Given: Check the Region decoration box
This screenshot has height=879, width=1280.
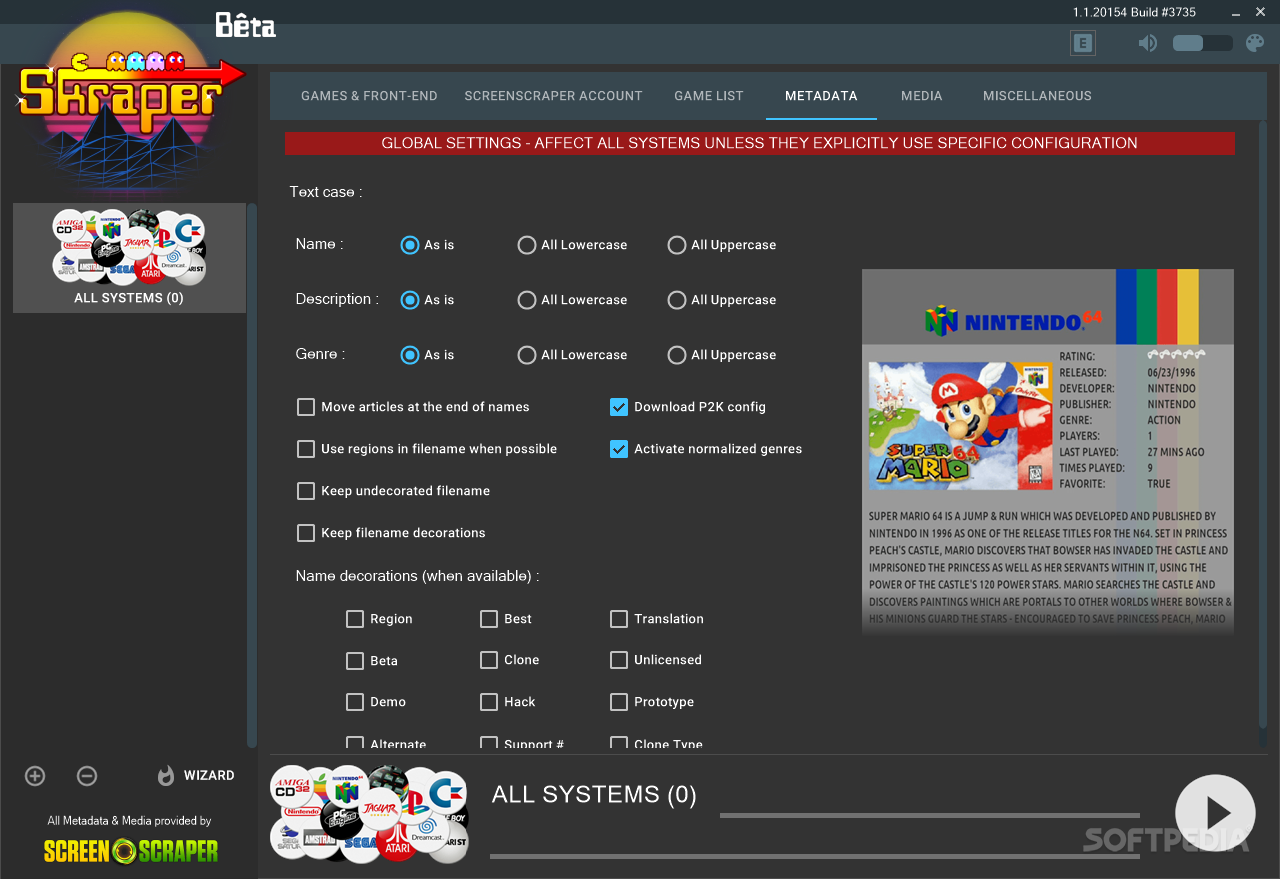Looking at the screenshot, I should coord(355,619).
